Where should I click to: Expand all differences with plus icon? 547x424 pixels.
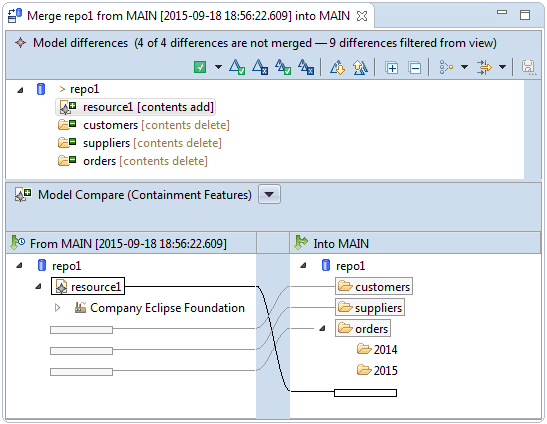point(391,67)
